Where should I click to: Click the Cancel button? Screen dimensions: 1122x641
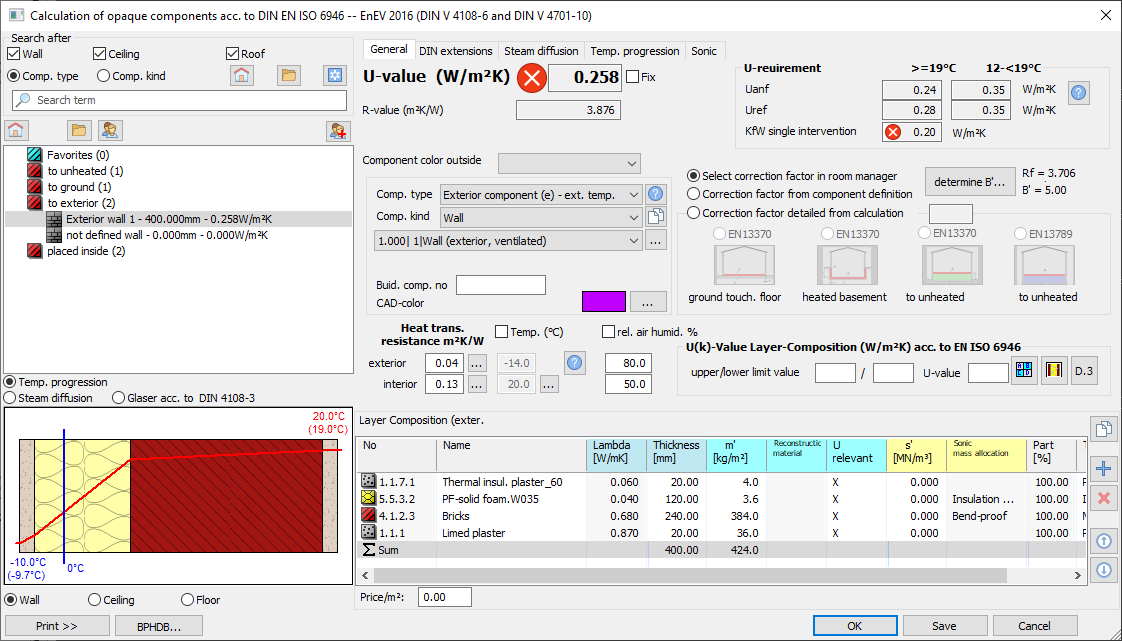point(1035,625)
